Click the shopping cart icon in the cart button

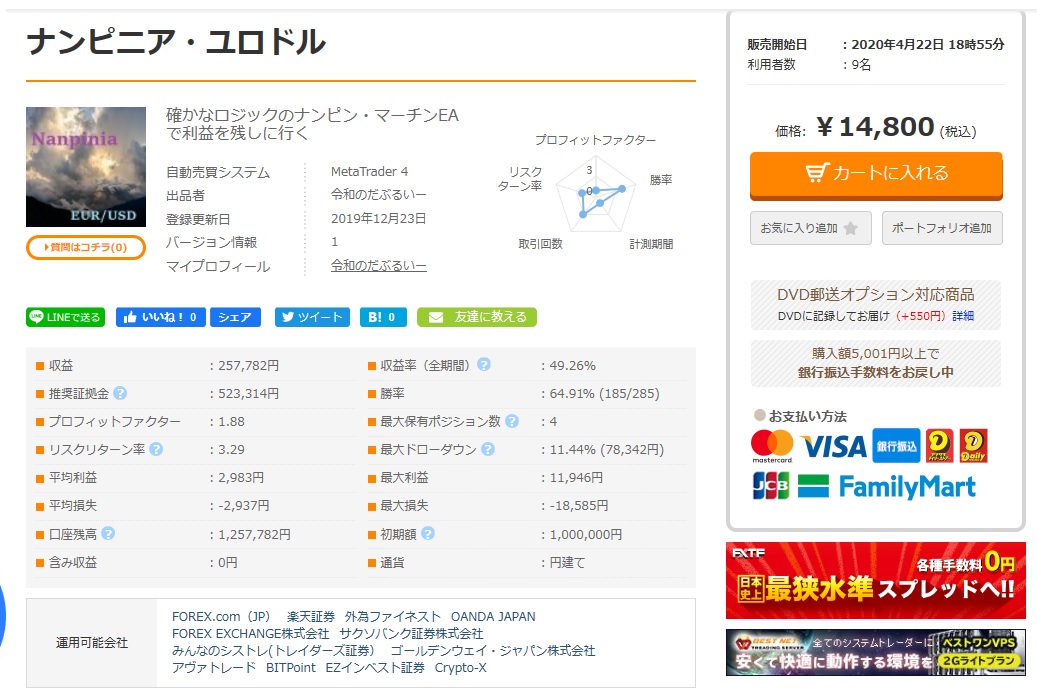tap(817, 173)
